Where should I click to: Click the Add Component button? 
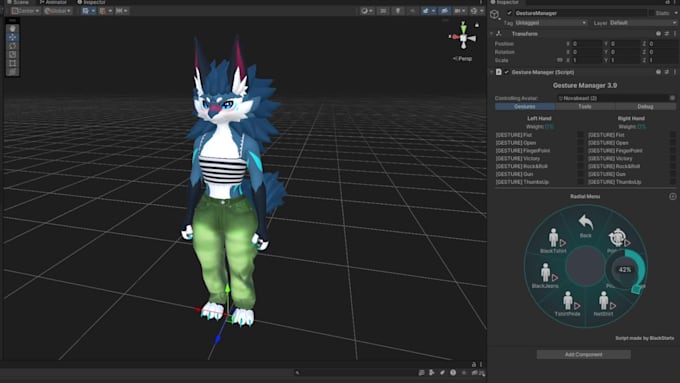pyautogui.click(x=584, y=354)
